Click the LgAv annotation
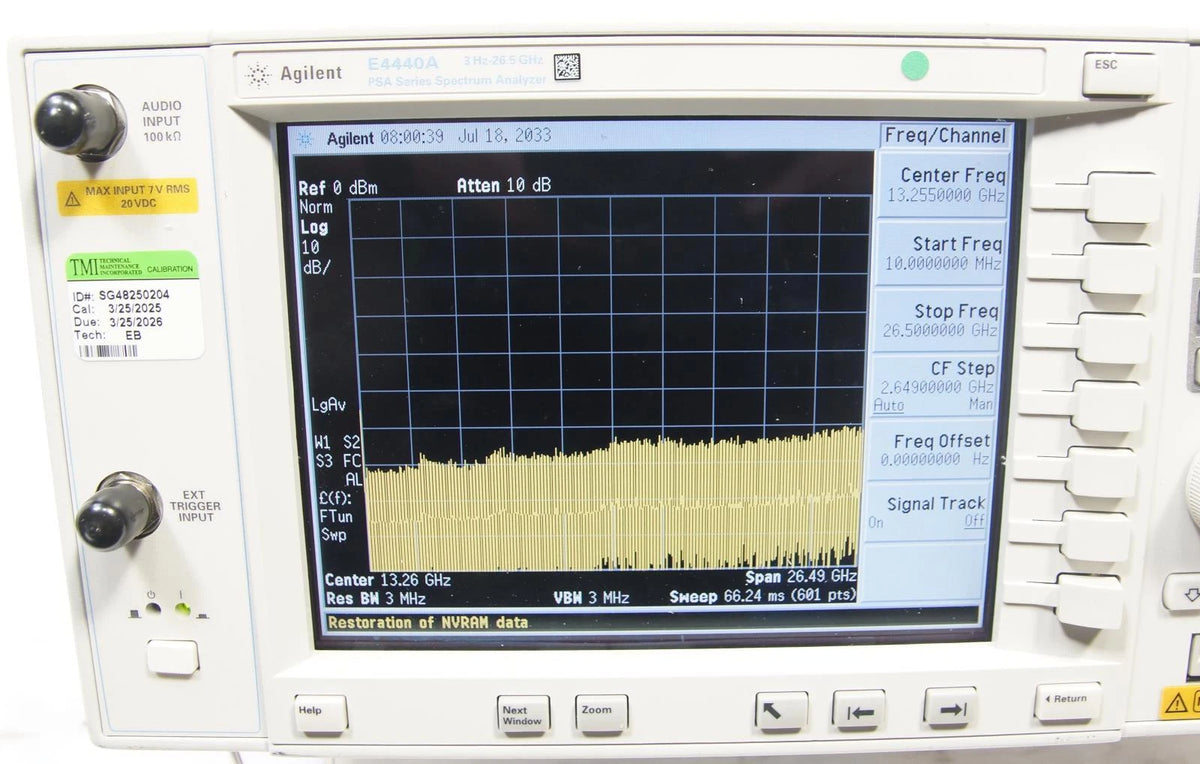Viewport: 1200px width, 764px height. pos(329,405)
